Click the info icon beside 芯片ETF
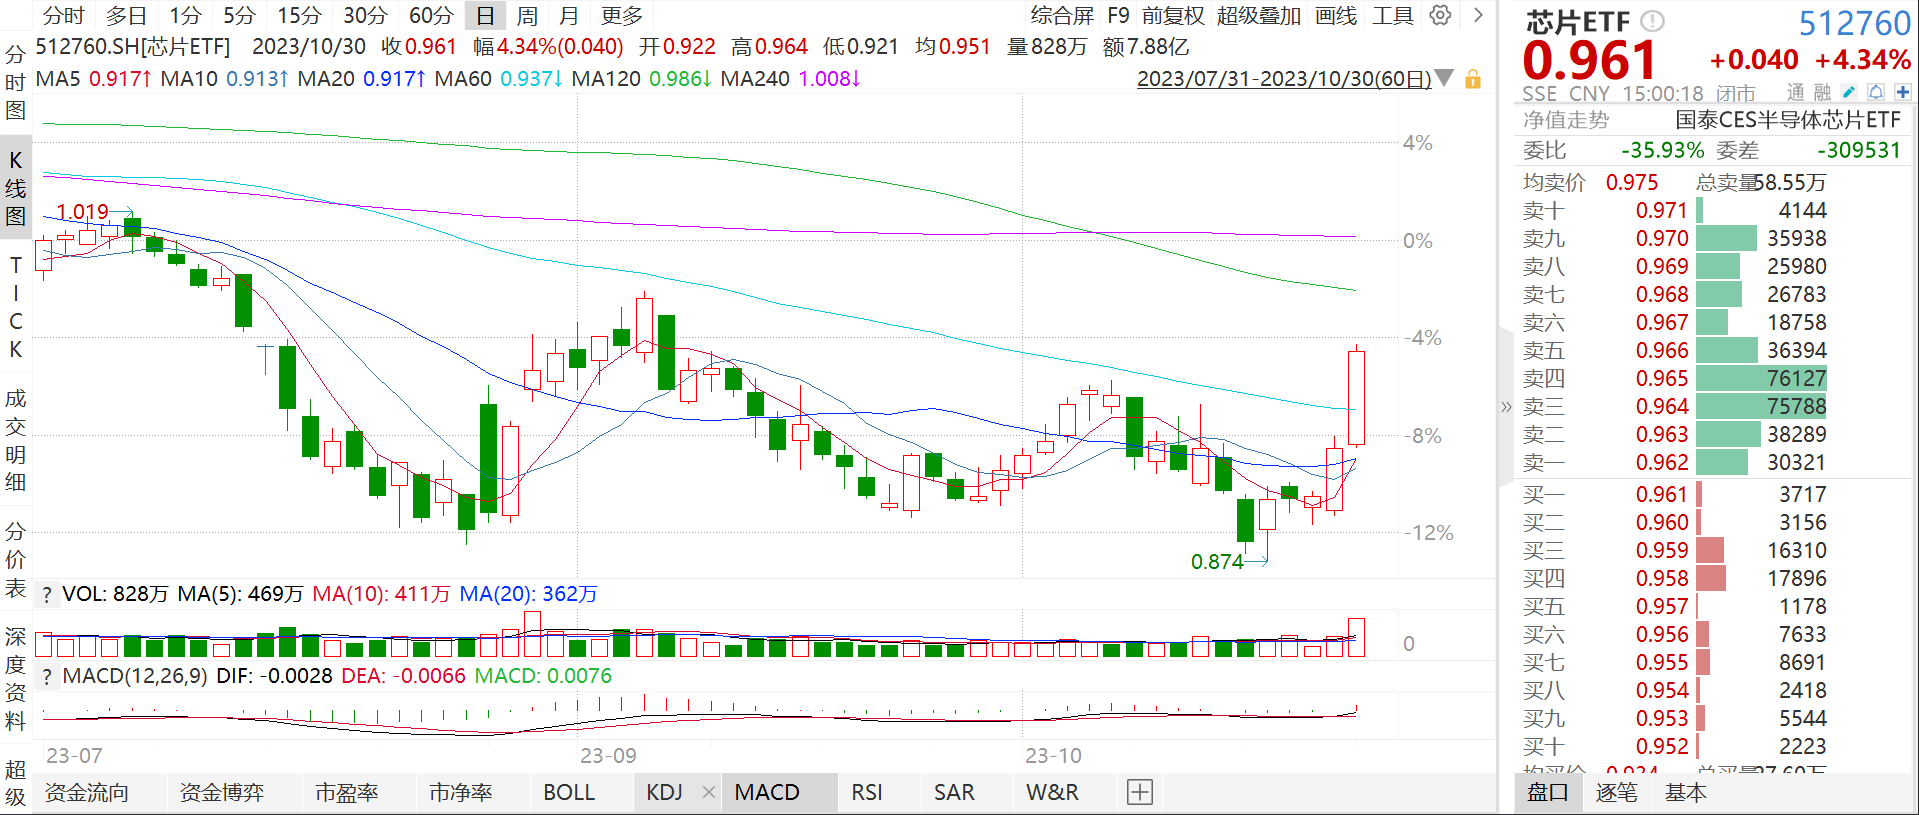Viewport: 1919px width, 815px height. coord(1653,20)
